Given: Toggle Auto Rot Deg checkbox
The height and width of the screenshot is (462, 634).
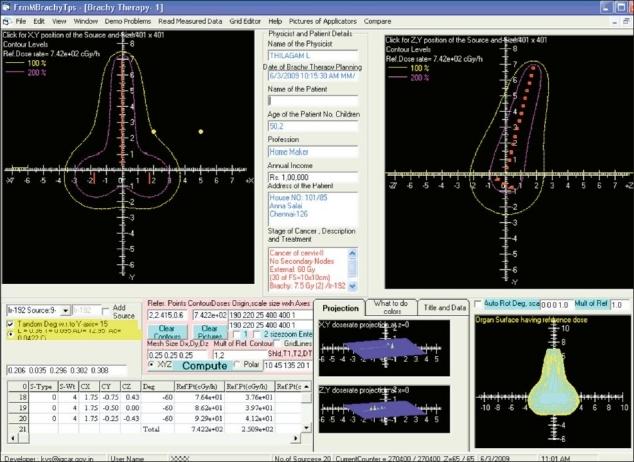Looking at the screenshot, I should pos(476,304).
